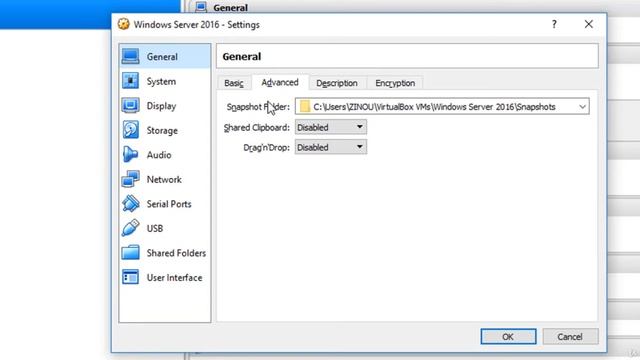Click the Storage label in sidebar
Viewport: 640px width, 360px height.
[162, 131]
